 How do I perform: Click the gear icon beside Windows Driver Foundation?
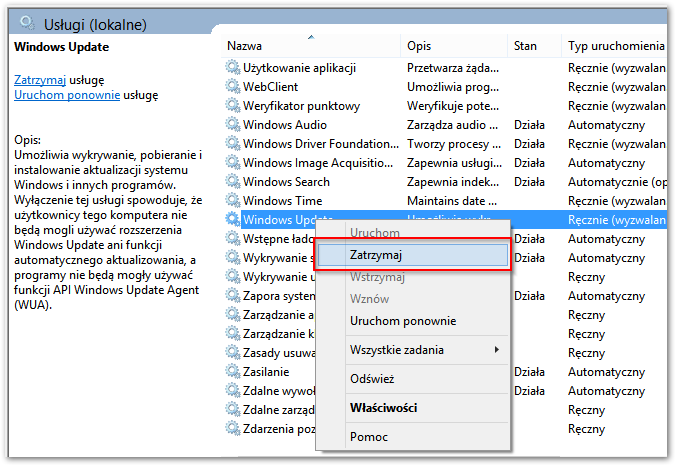233,143
